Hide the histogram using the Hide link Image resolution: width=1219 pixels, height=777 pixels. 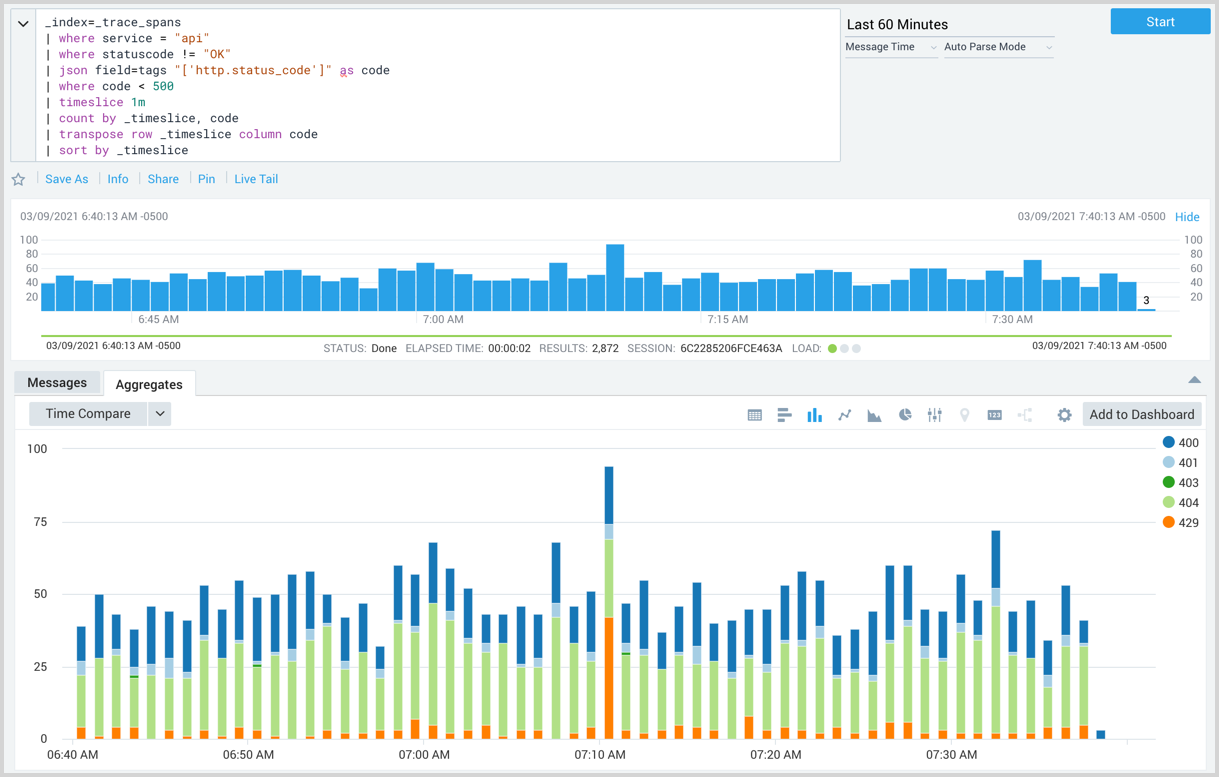tap(1187, 216)
